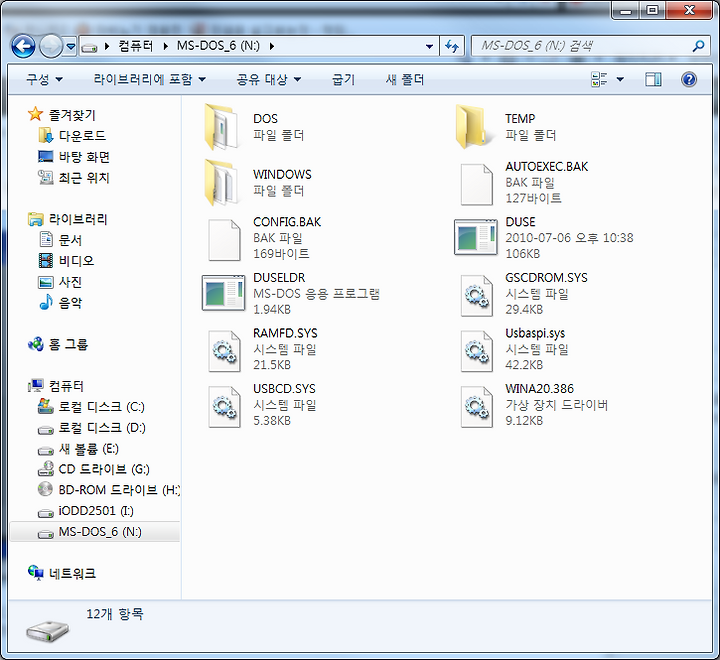The height and width of the screenshot is (660, 720).
Task: Maximize the Explorer window
Action: click(x=652, y=11)
